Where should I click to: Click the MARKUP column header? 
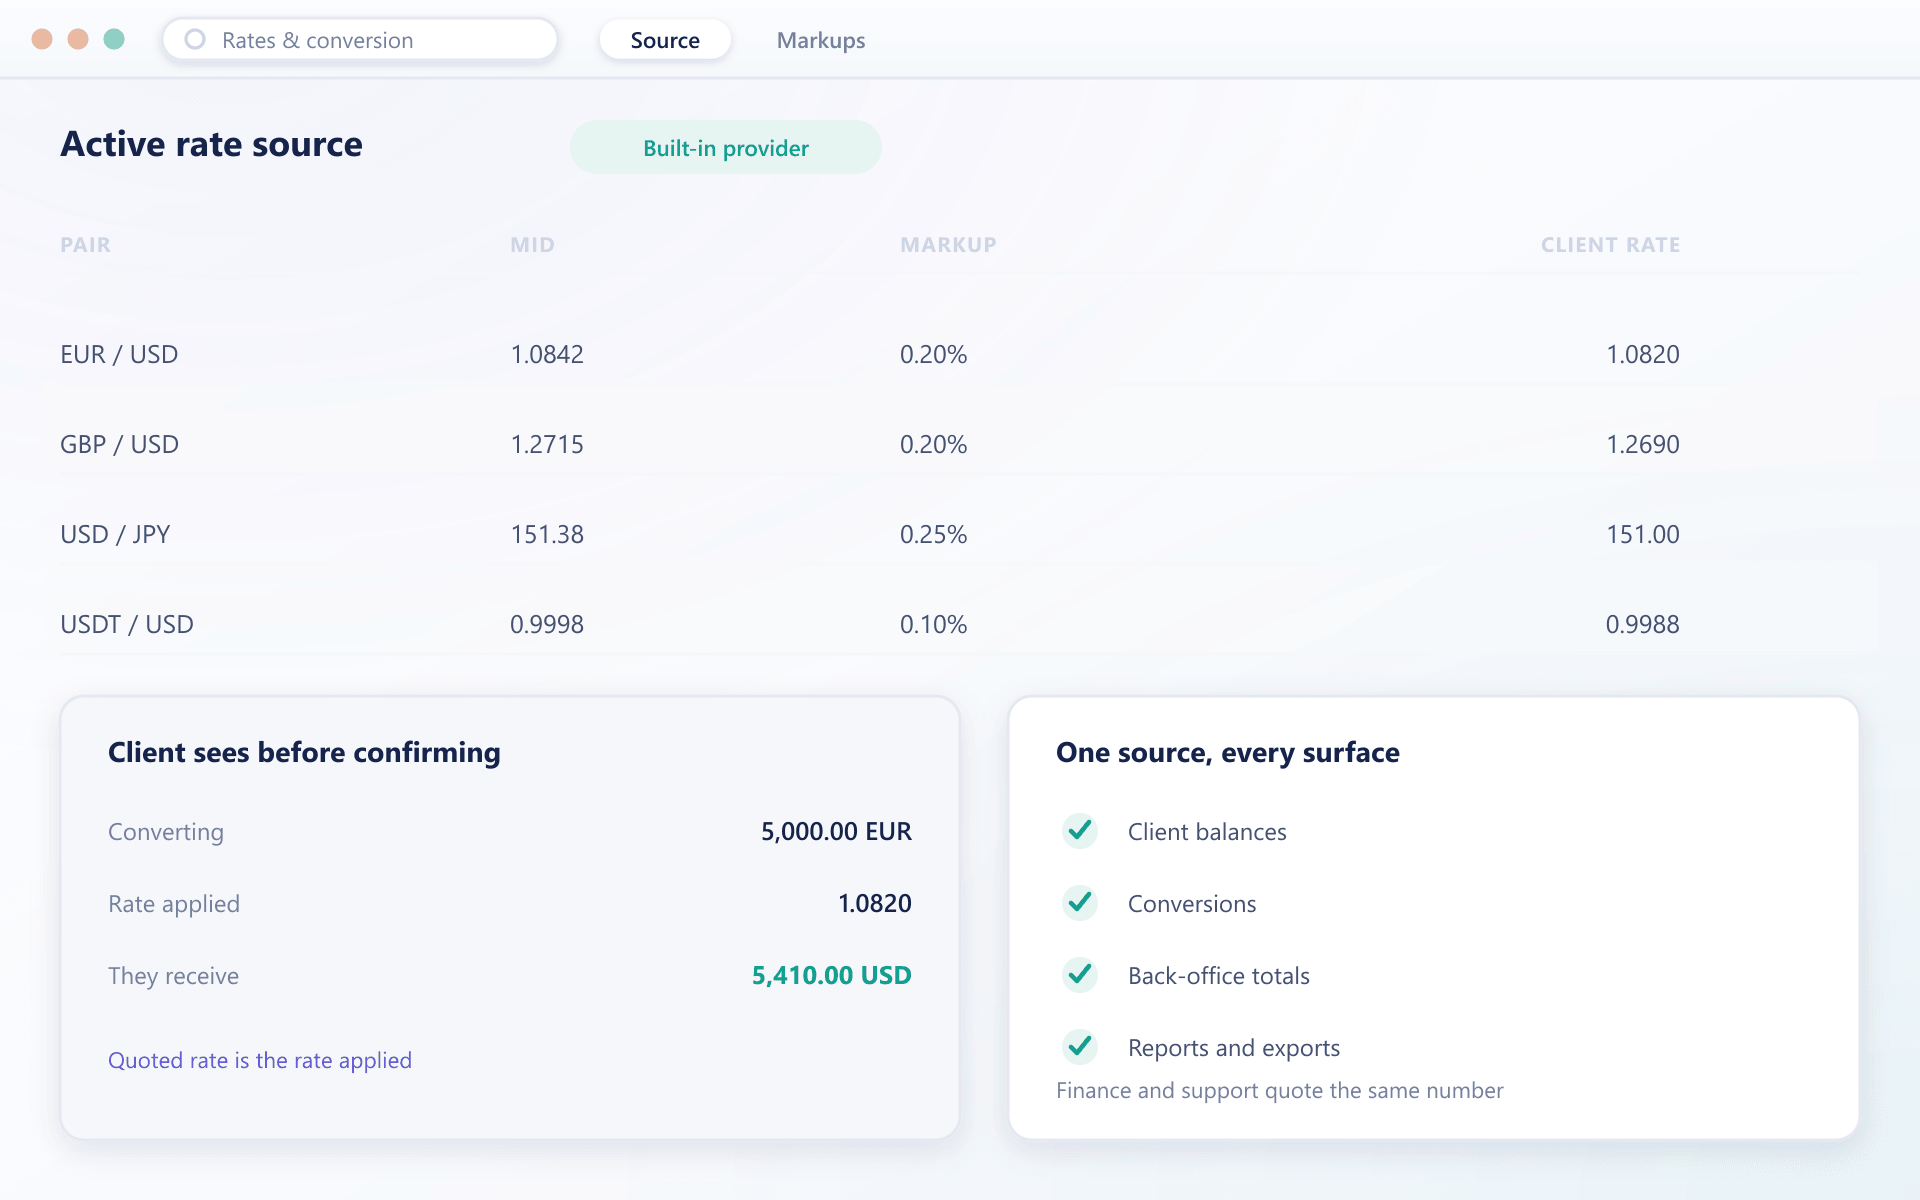click(x=948, y=245)
